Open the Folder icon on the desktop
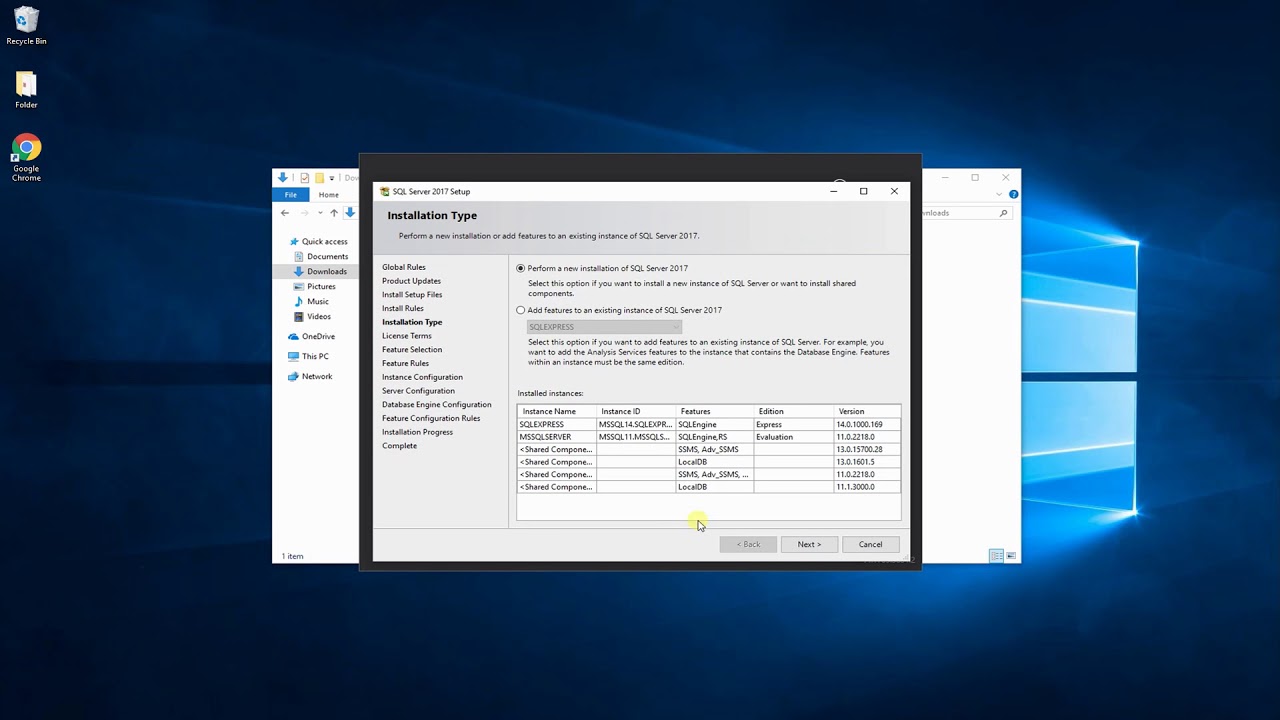Image resolution: width=1280 pixels, height=720 pixels. click(26, 89)
